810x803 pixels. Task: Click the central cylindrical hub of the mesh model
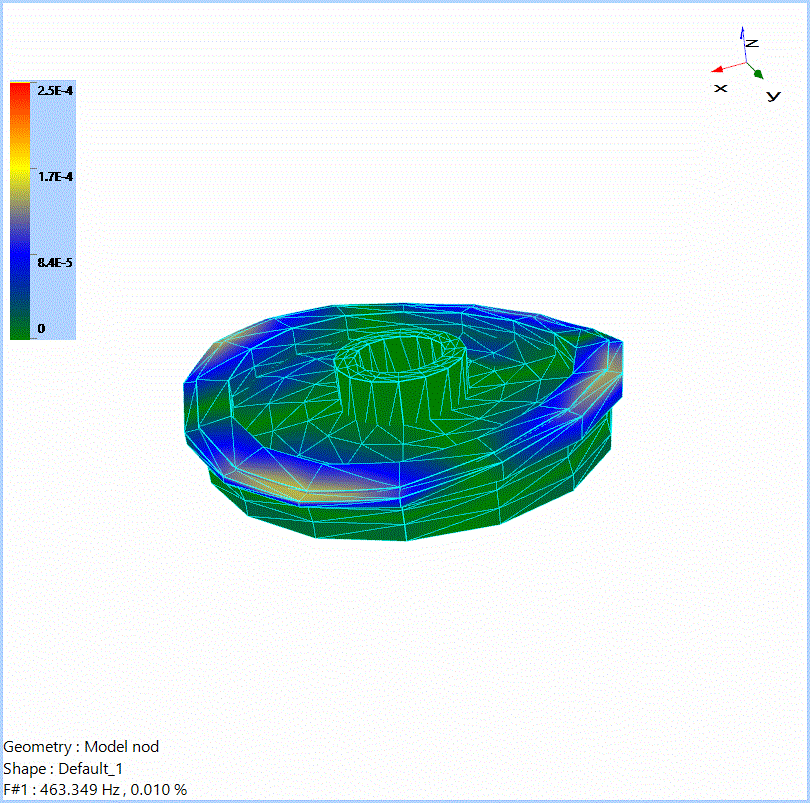pos(402,377)
